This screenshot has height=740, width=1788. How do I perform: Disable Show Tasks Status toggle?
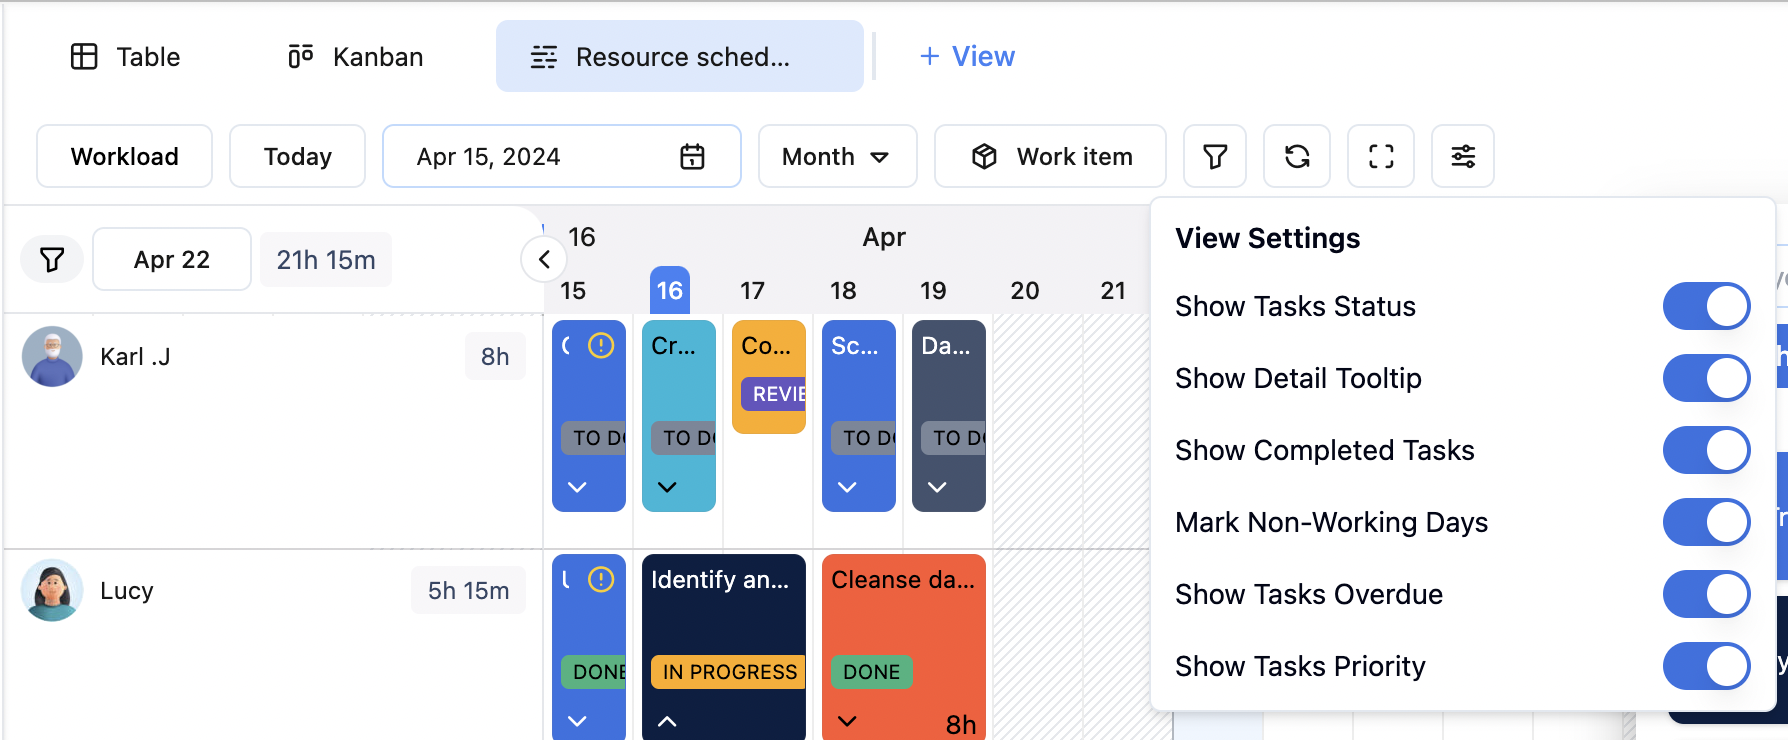click(x=1705, y=306)
